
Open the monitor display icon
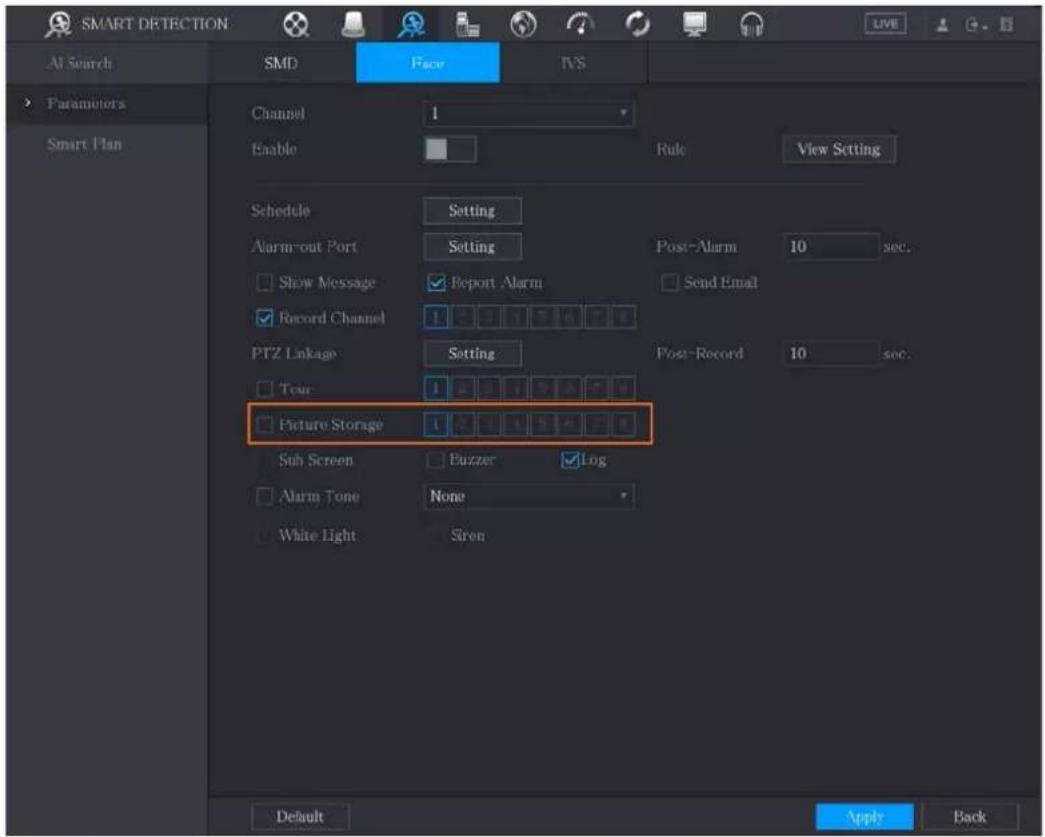[695, 25]
